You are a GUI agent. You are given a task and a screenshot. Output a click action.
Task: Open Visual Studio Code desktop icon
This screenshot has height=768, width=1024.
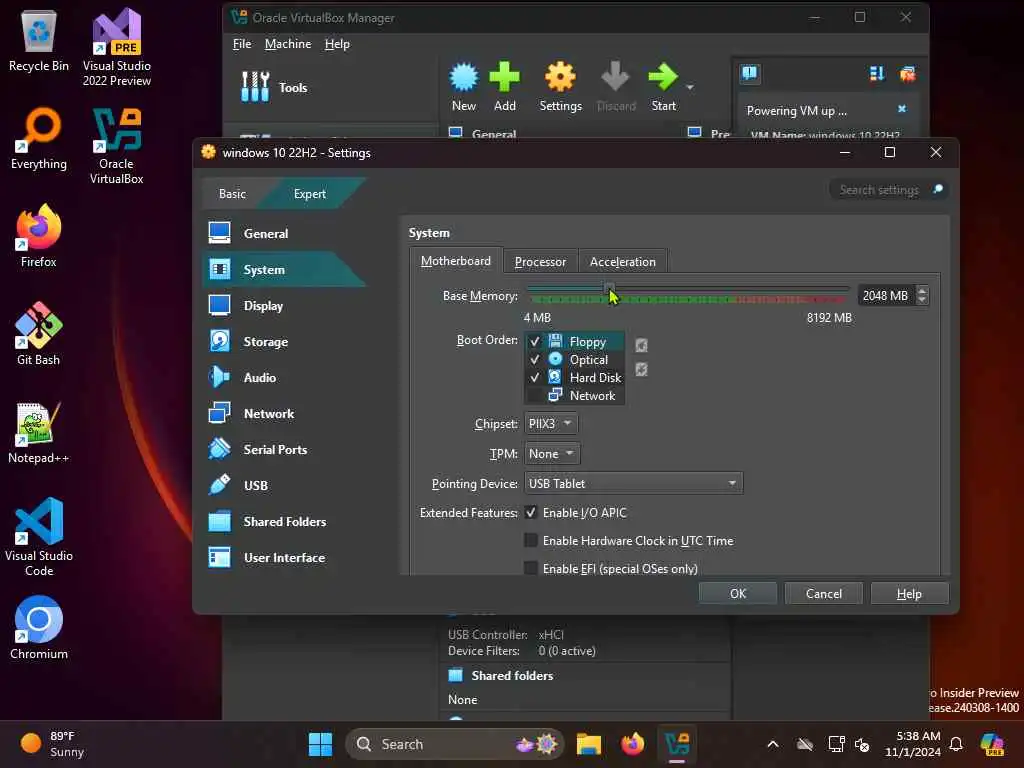tap(39, 537)
